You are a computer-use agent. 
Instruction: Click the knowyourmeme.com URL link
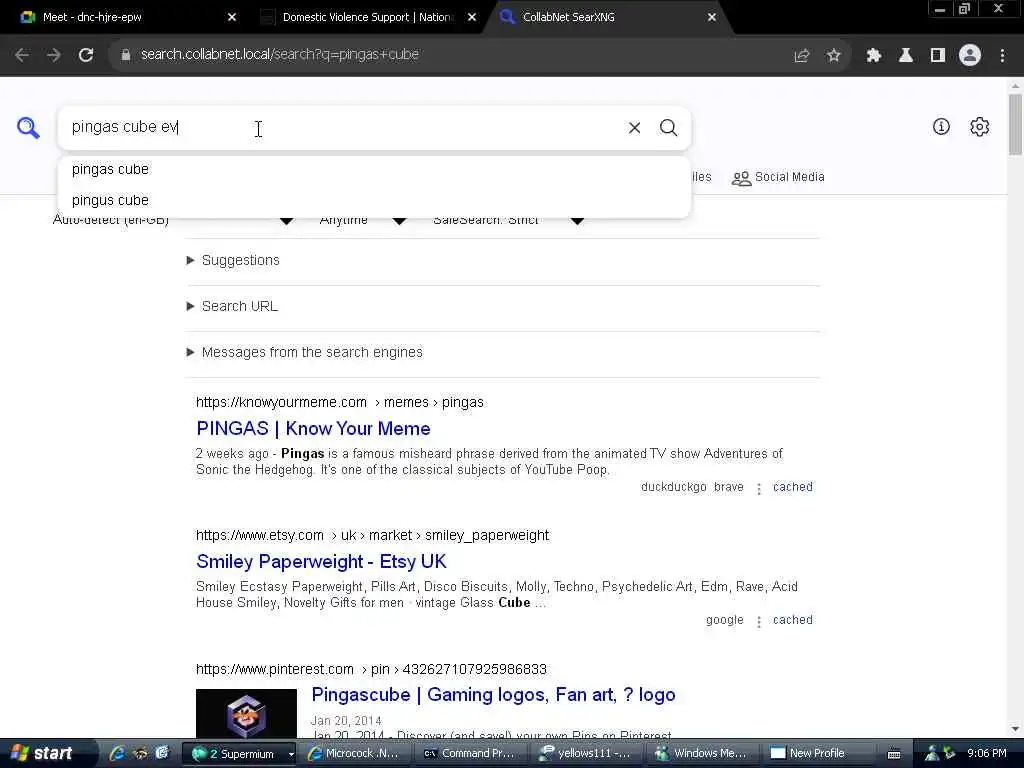pyautogui.click(x=340, y=402)
